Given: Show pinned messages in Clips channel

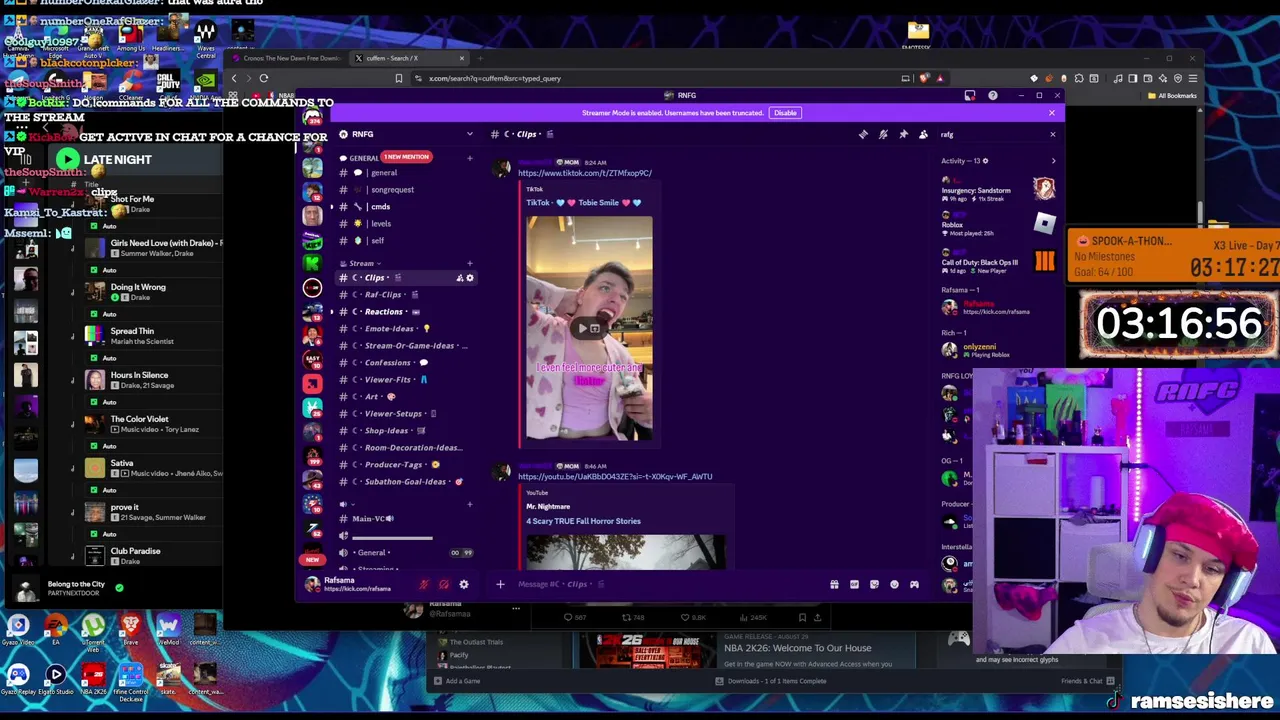Looking at the screenshot, I should pyautogui.click(x=903, y=134).
